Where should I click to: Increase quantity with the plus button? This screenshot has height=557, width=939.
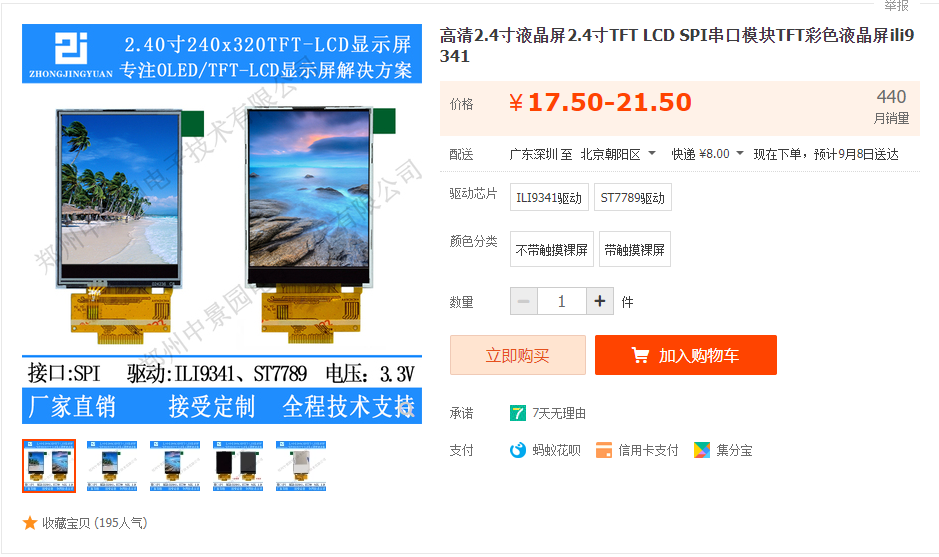click(x=600, y=301)
